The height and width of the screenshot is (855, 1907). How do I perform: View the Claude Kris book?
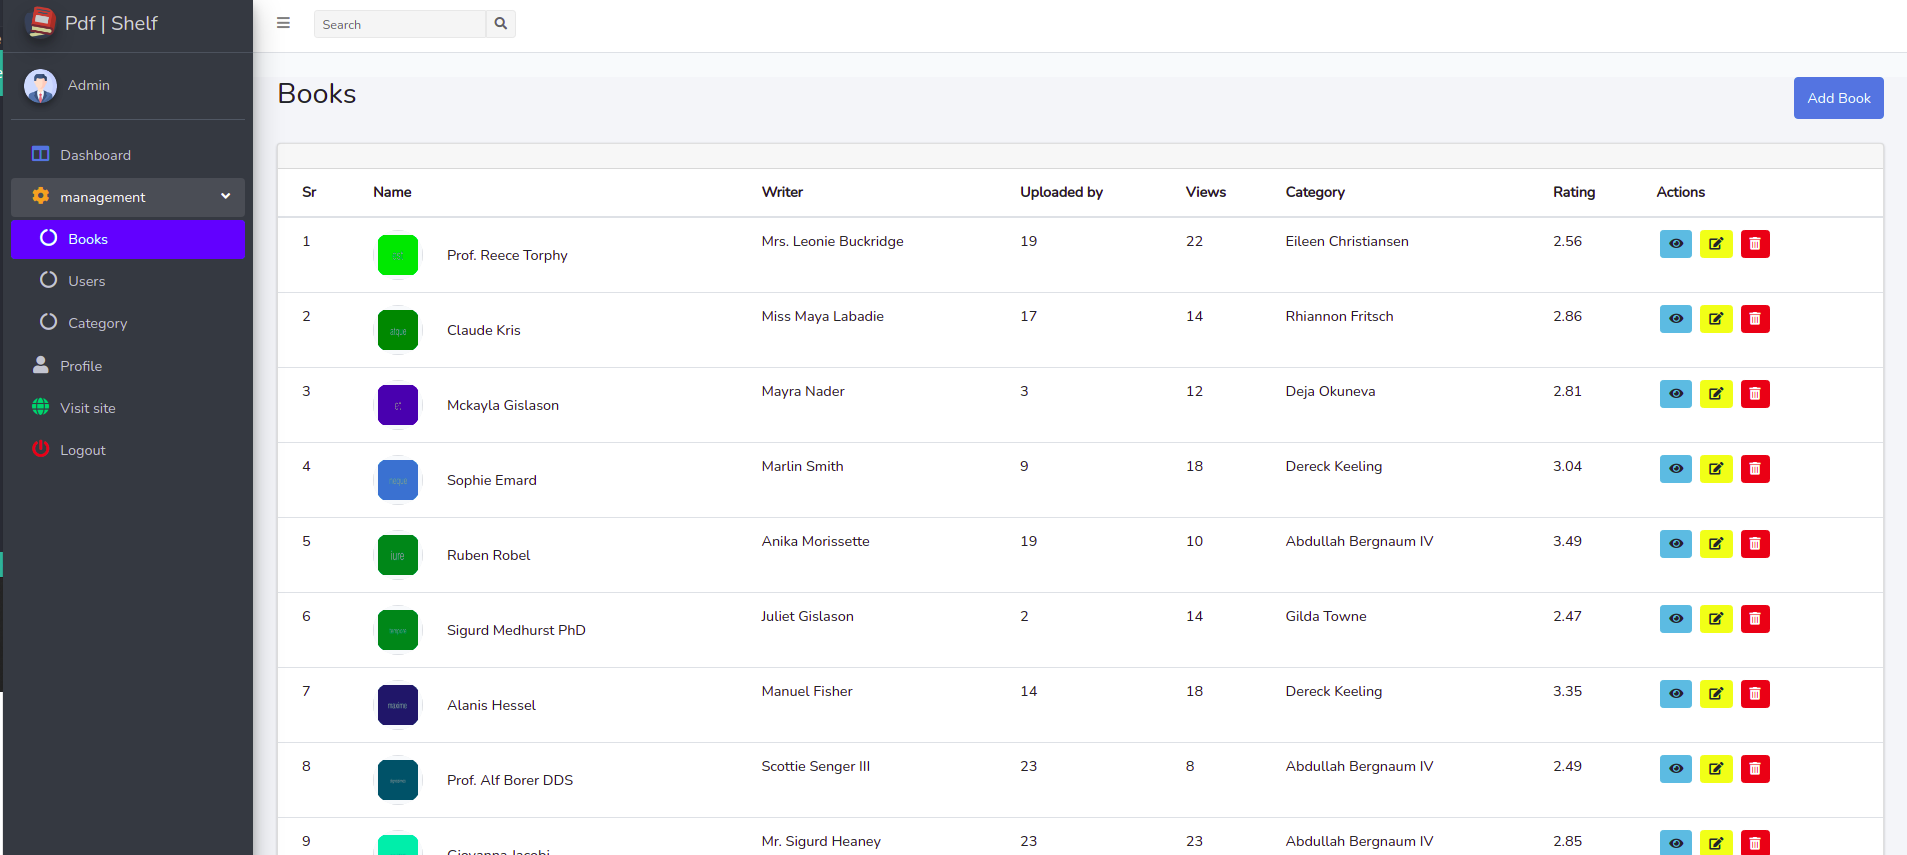1676,319
